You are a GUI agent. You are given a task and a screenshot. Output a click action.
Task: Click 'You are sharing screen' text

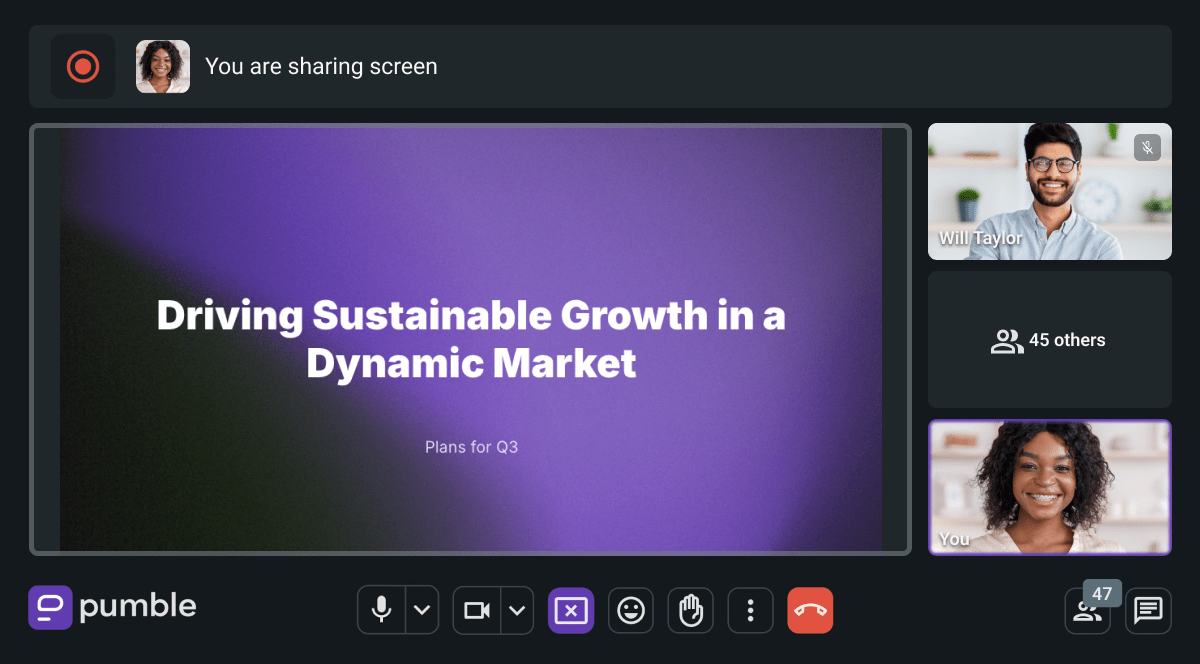(321, 67)
